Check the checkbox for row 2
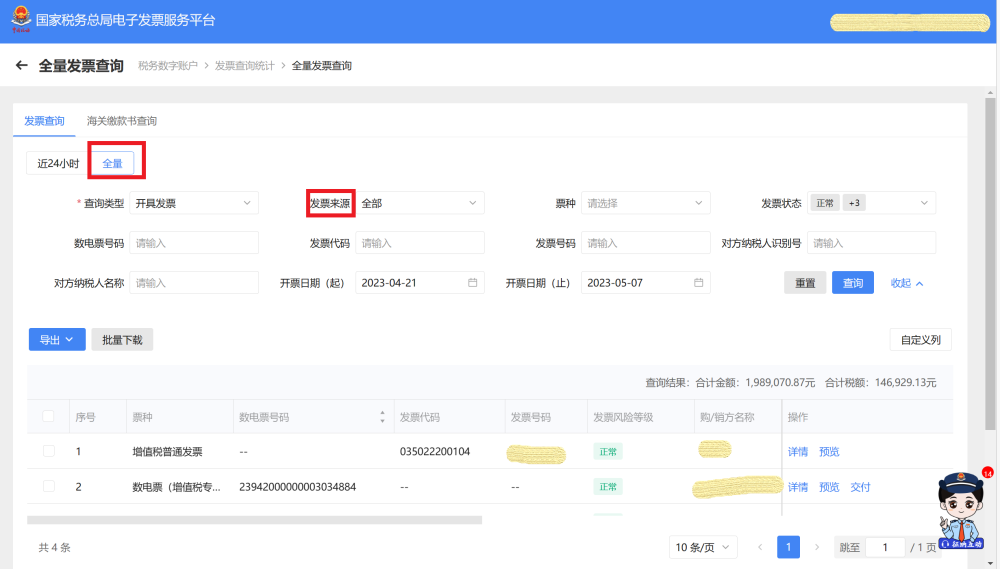The width and height of the screenshot is (1000, 569). (49, 487)
